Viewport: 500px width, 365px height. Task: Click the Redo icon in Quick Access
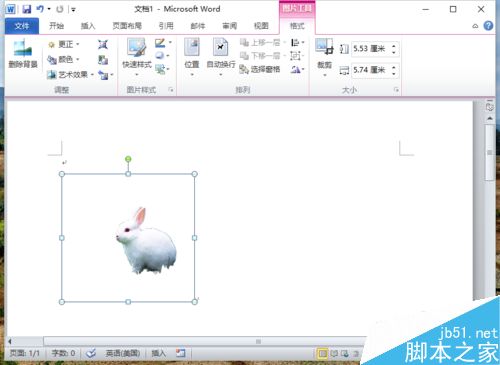pyautogui.click(x=60, y=9)
